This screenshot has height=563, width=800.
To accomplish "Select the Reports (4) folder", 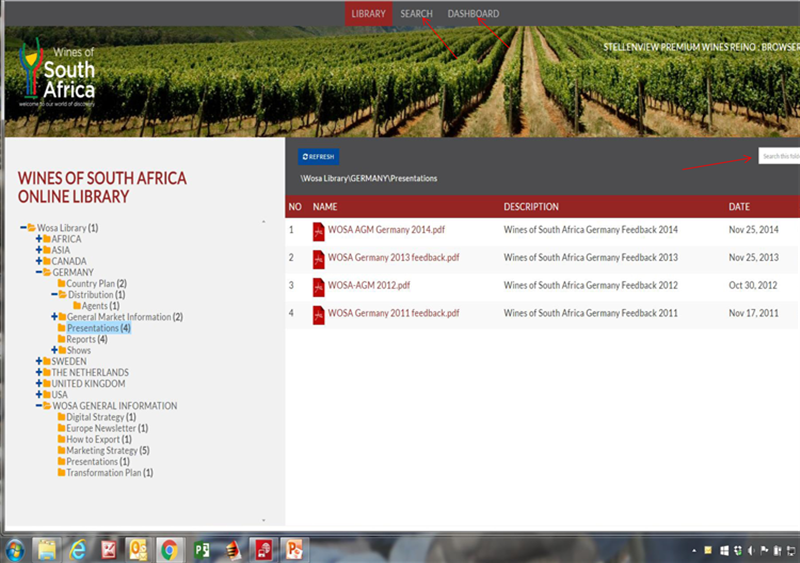I will point(87,339).
